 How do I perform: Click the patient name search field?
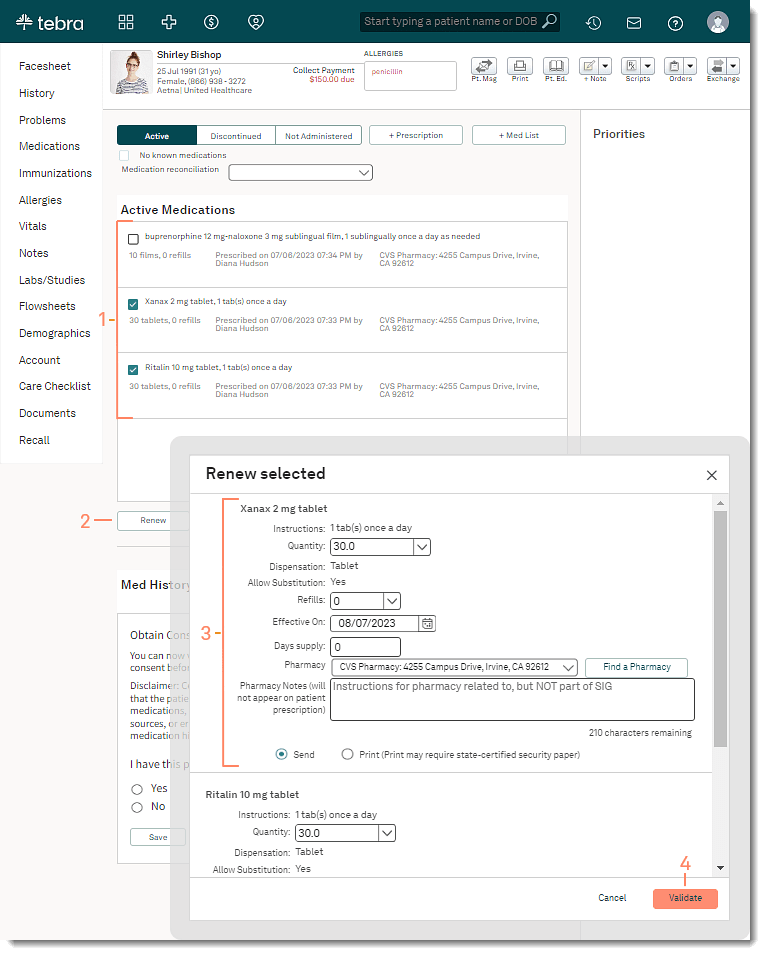tap(451, 21)
